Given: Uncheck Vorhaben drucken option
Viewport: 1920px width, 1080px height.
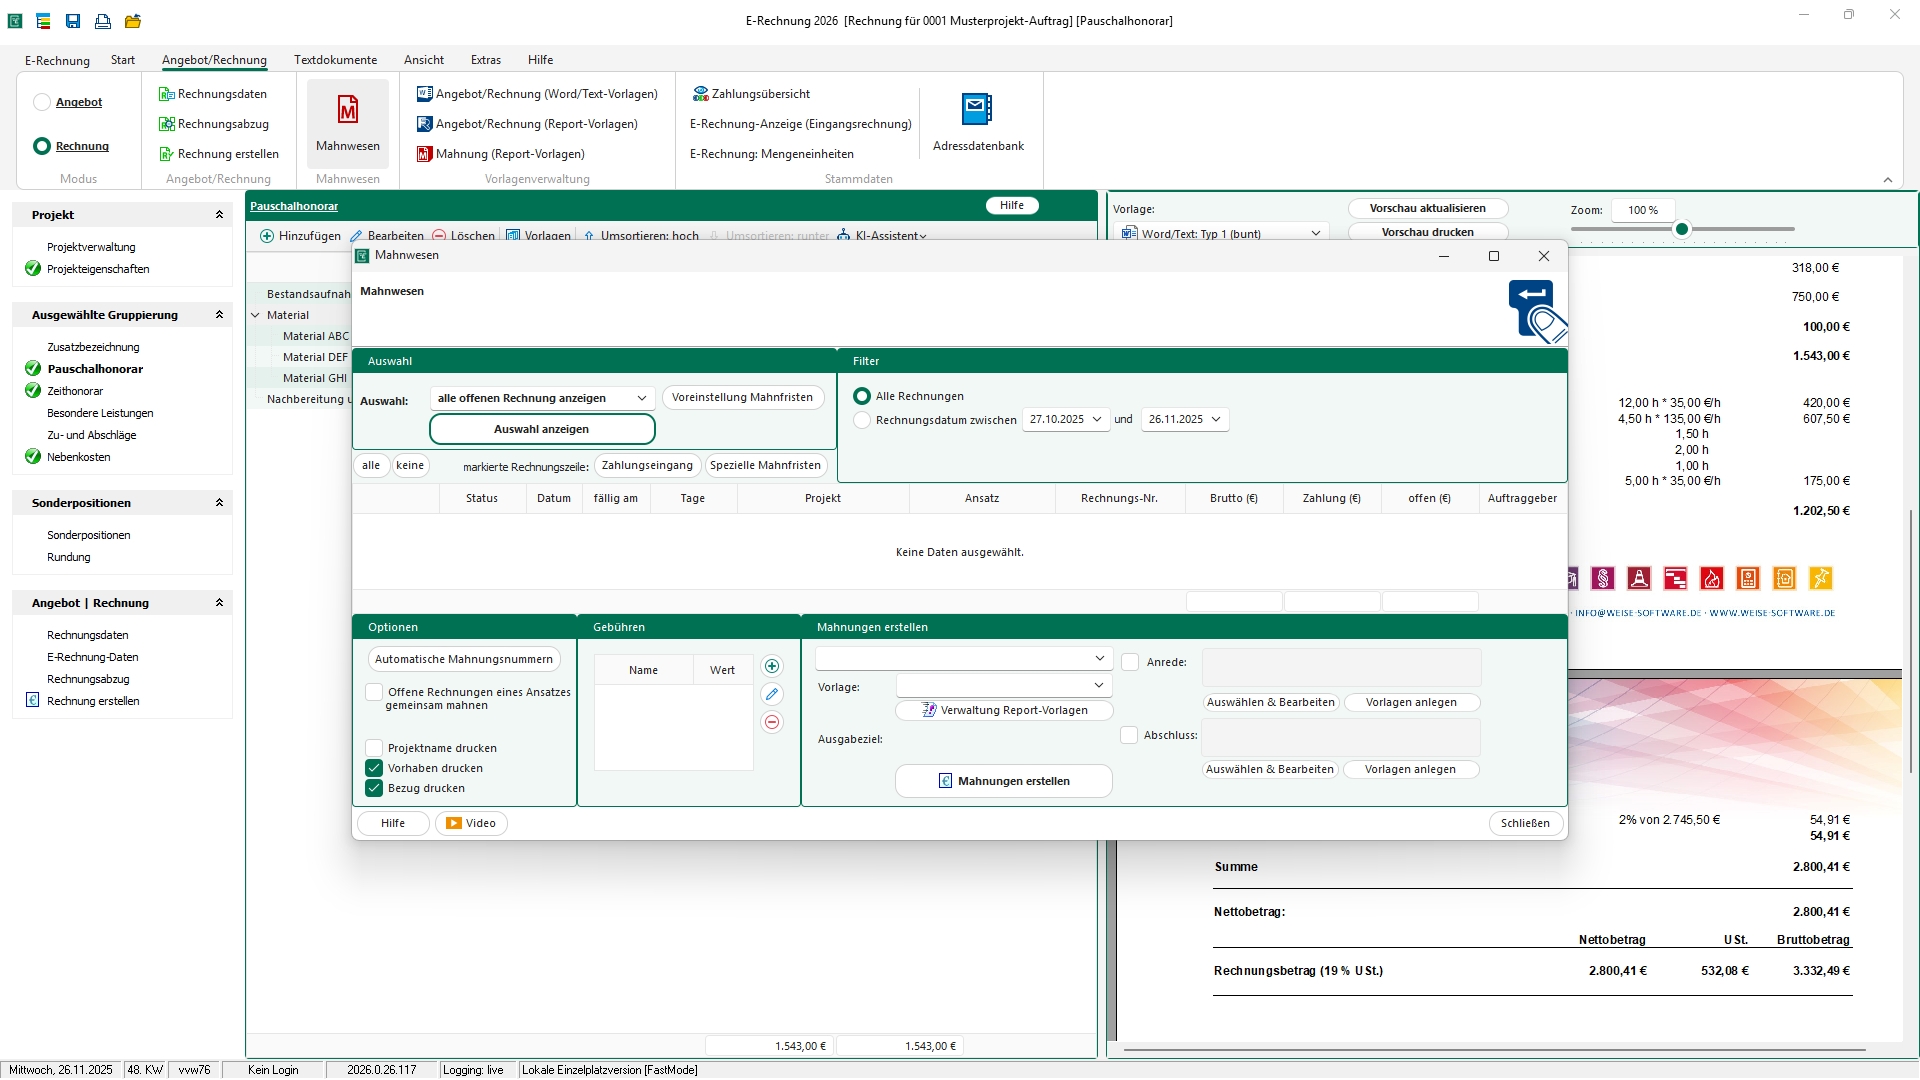Looking at the screenshot, I should point(374,769).
